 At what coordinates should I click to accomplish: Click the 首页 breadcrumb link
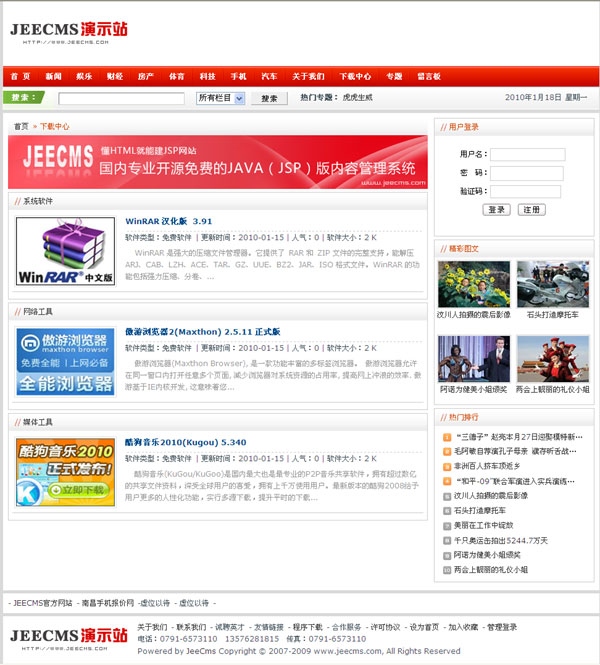[21, 126]
